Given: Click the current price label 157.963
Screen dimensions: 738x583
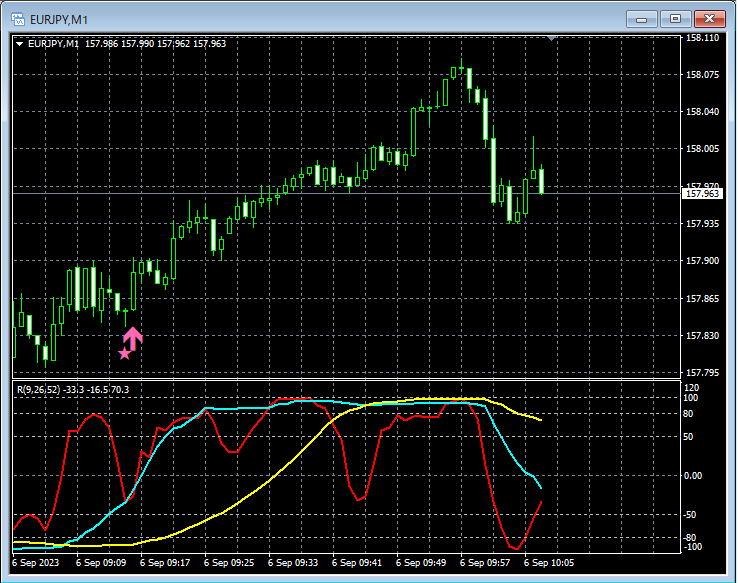Looking at the screenshot, I should pos(702,193).
